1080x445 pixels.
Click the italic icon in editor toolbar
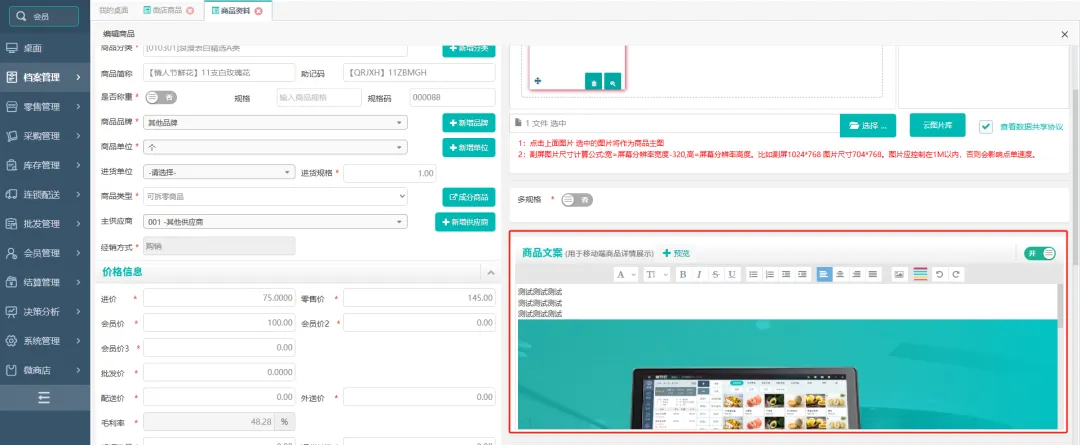pyautogui.click(x=699, y=274)
